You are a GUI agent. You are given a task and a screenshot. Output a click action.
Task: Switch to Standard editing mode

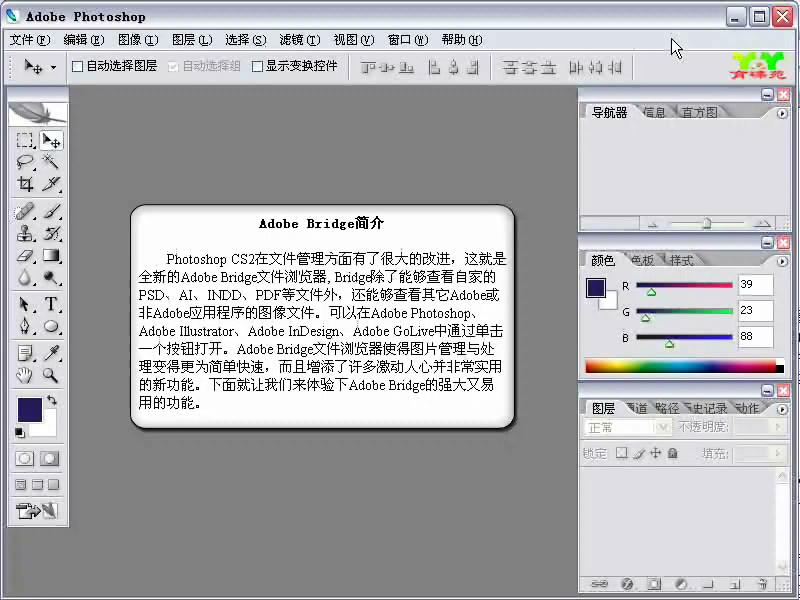pyautogui.click(x=24, y=459)
